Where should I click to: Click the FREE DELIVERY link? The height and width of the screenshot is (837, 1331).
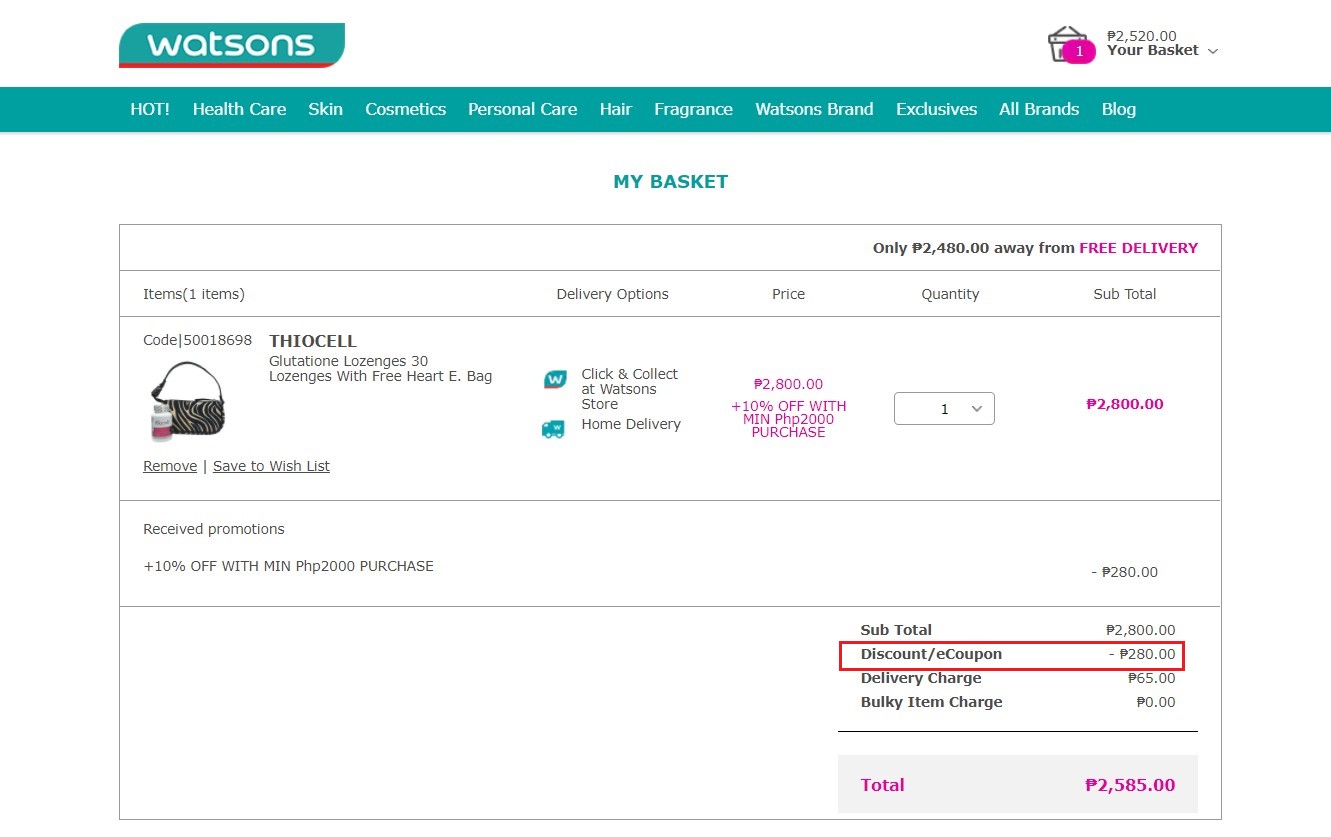point(1138,247)
